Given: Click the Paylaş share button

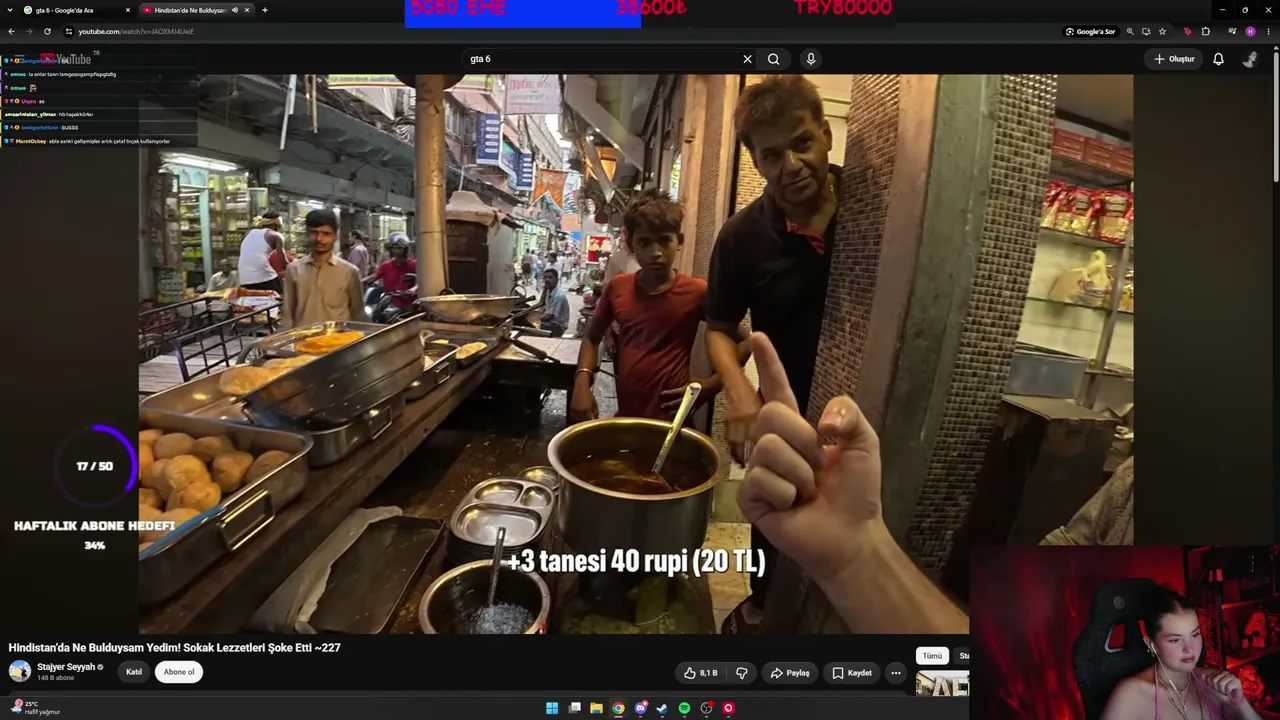Looking at the screenshot, I should (x=789, y=673).
